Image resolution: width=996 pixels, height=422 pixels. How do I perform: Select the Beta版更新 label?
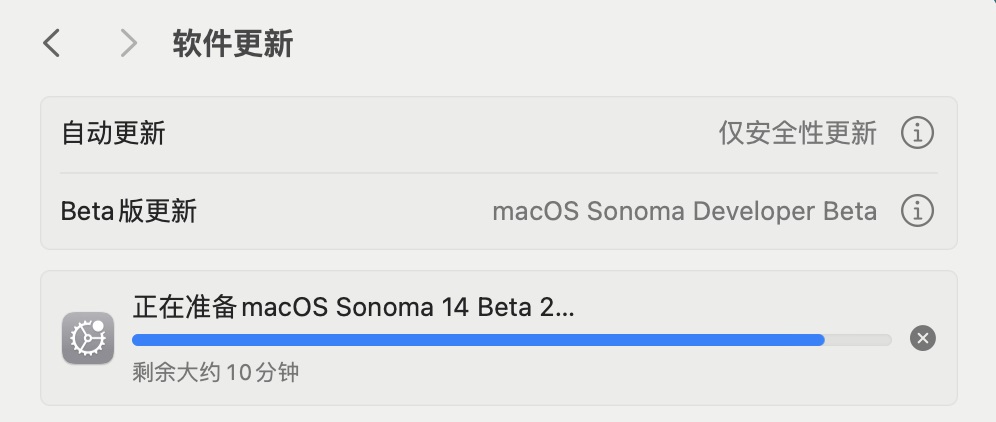[129, 212]
